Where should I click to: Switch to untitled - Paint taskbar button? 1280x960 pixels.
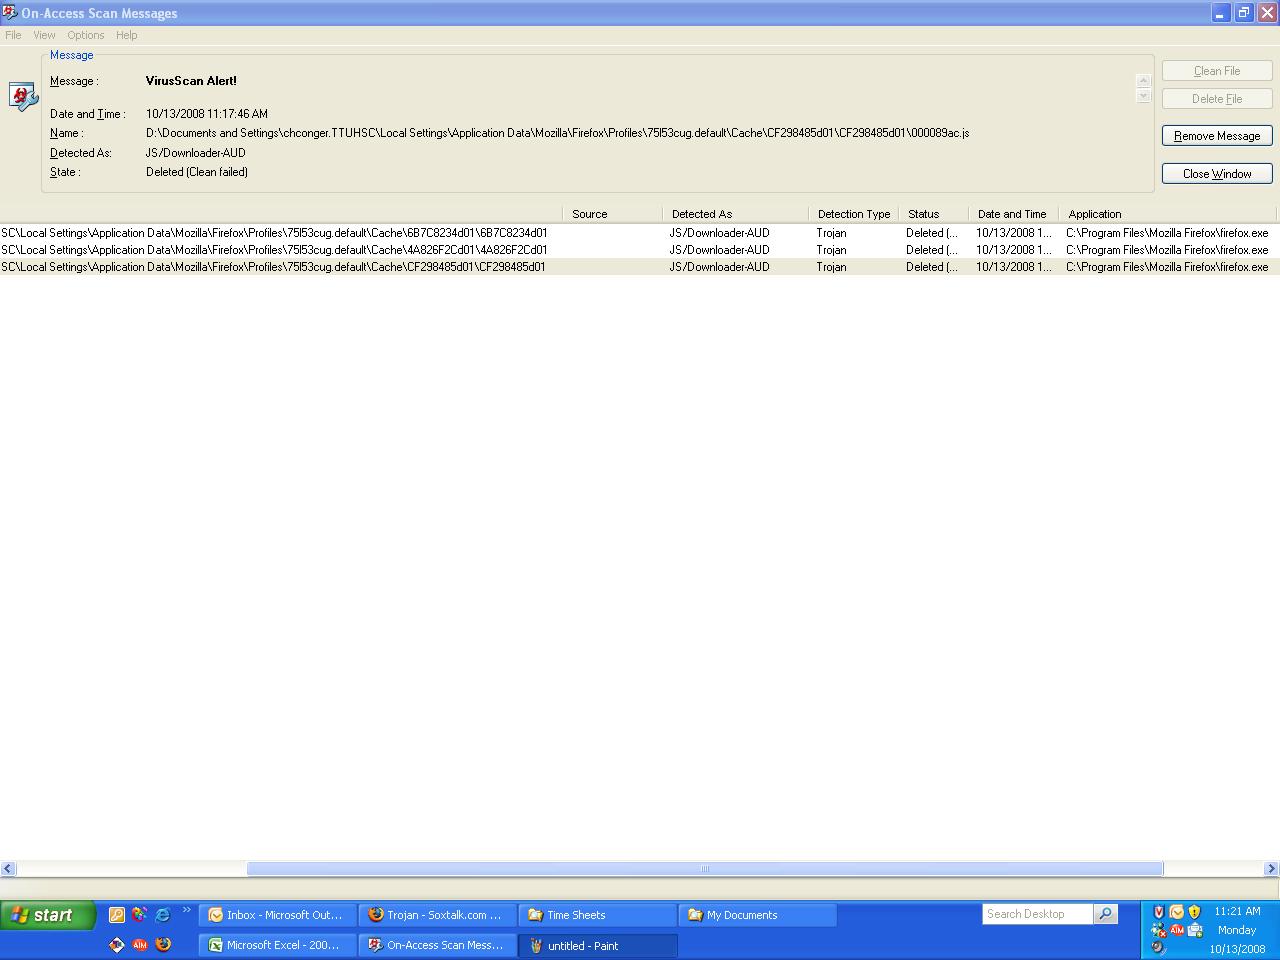(x=598, y=946)
